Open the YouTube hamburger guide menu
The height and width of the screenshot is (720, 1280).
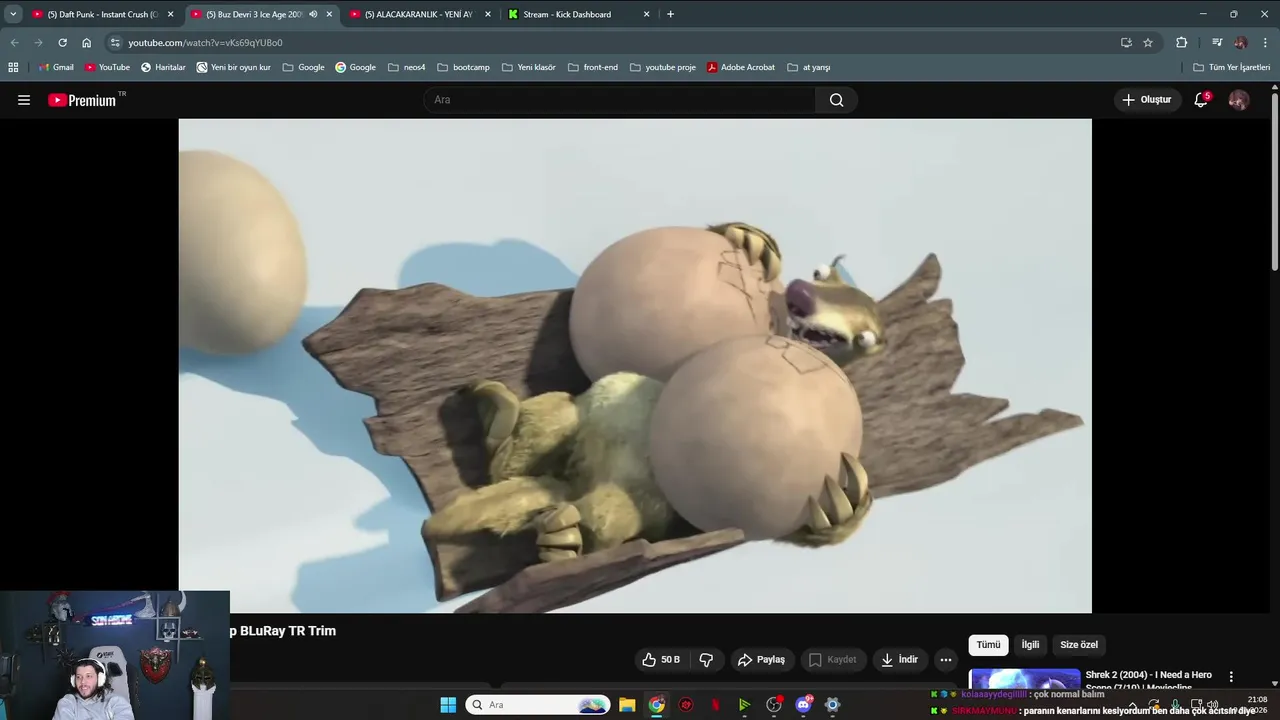24,100
